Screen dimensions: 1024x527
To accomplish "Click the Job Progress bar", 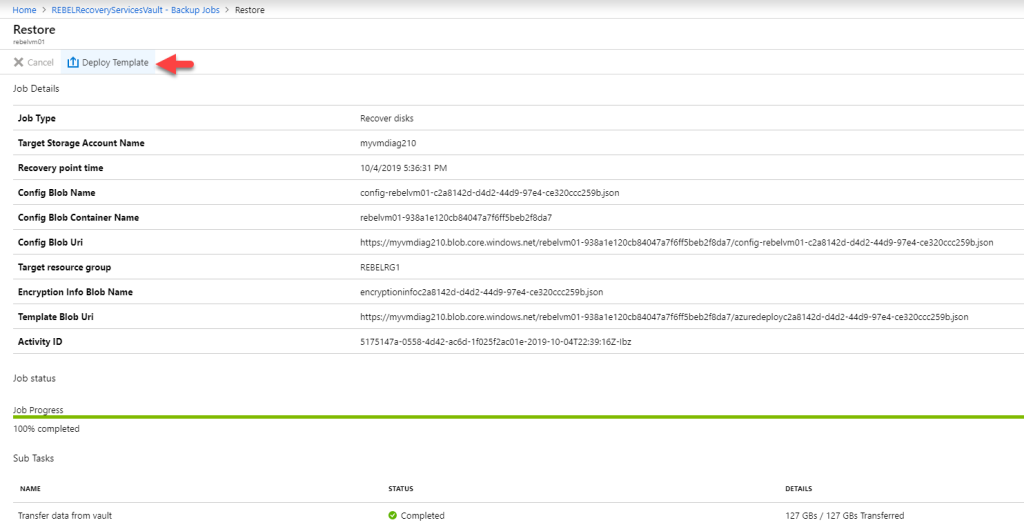I will click(512, 416).
